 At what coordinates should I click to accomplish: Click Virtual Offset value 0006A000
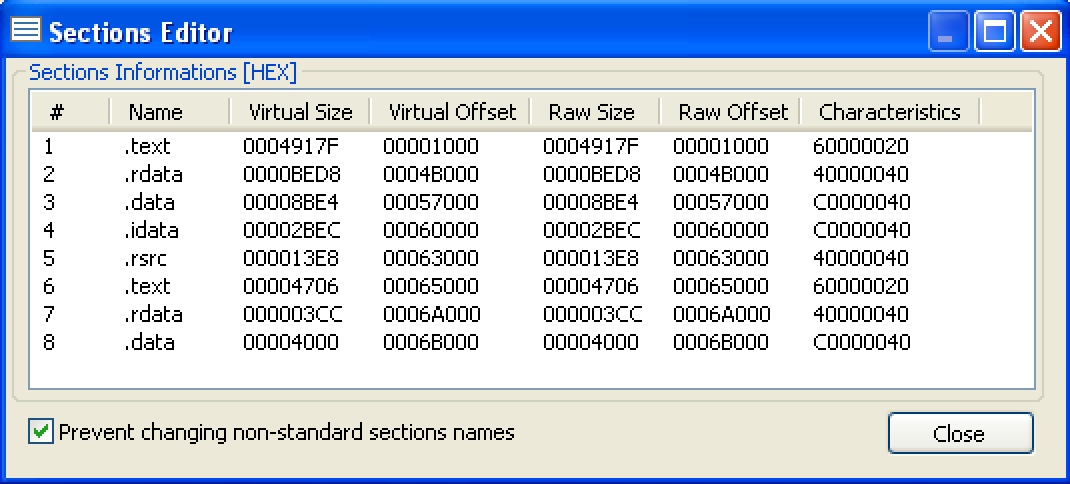tap(431, 313)
